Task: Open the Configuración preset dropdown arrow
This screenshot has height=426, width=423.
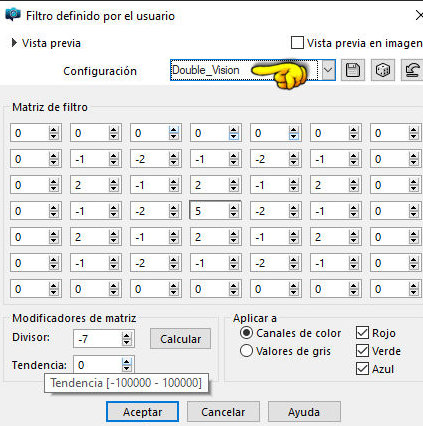Action: click(x=328, y=70)
